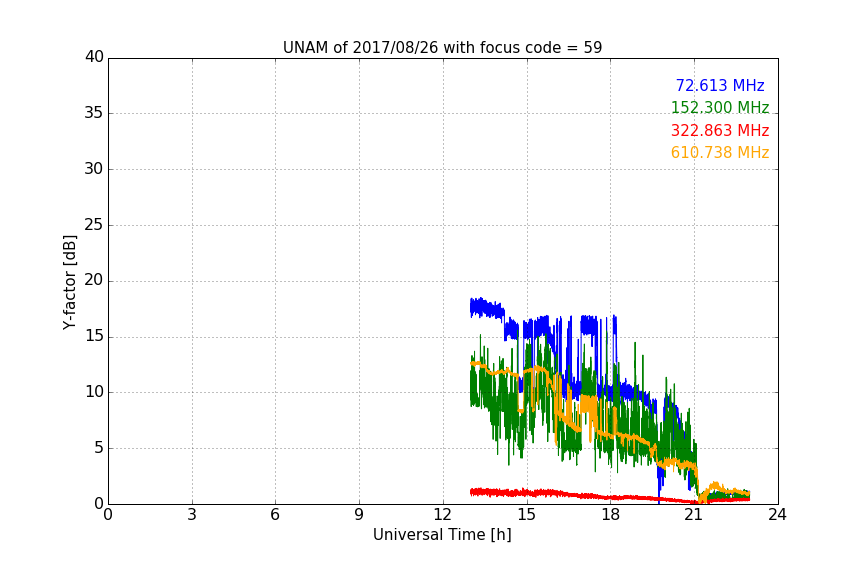Click the y-axis tick label '30'
This screenshot has width=864, height=576.
click(x=94, y=169)
